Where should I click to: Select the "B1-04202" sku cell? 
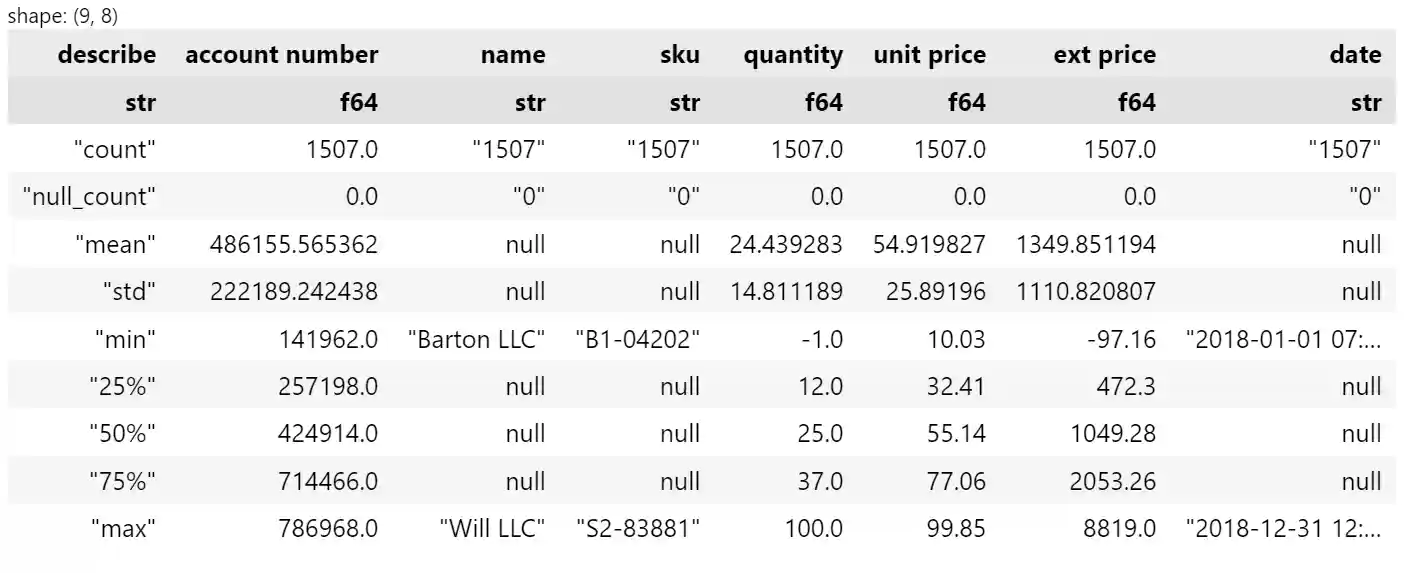tap(638, 340)
